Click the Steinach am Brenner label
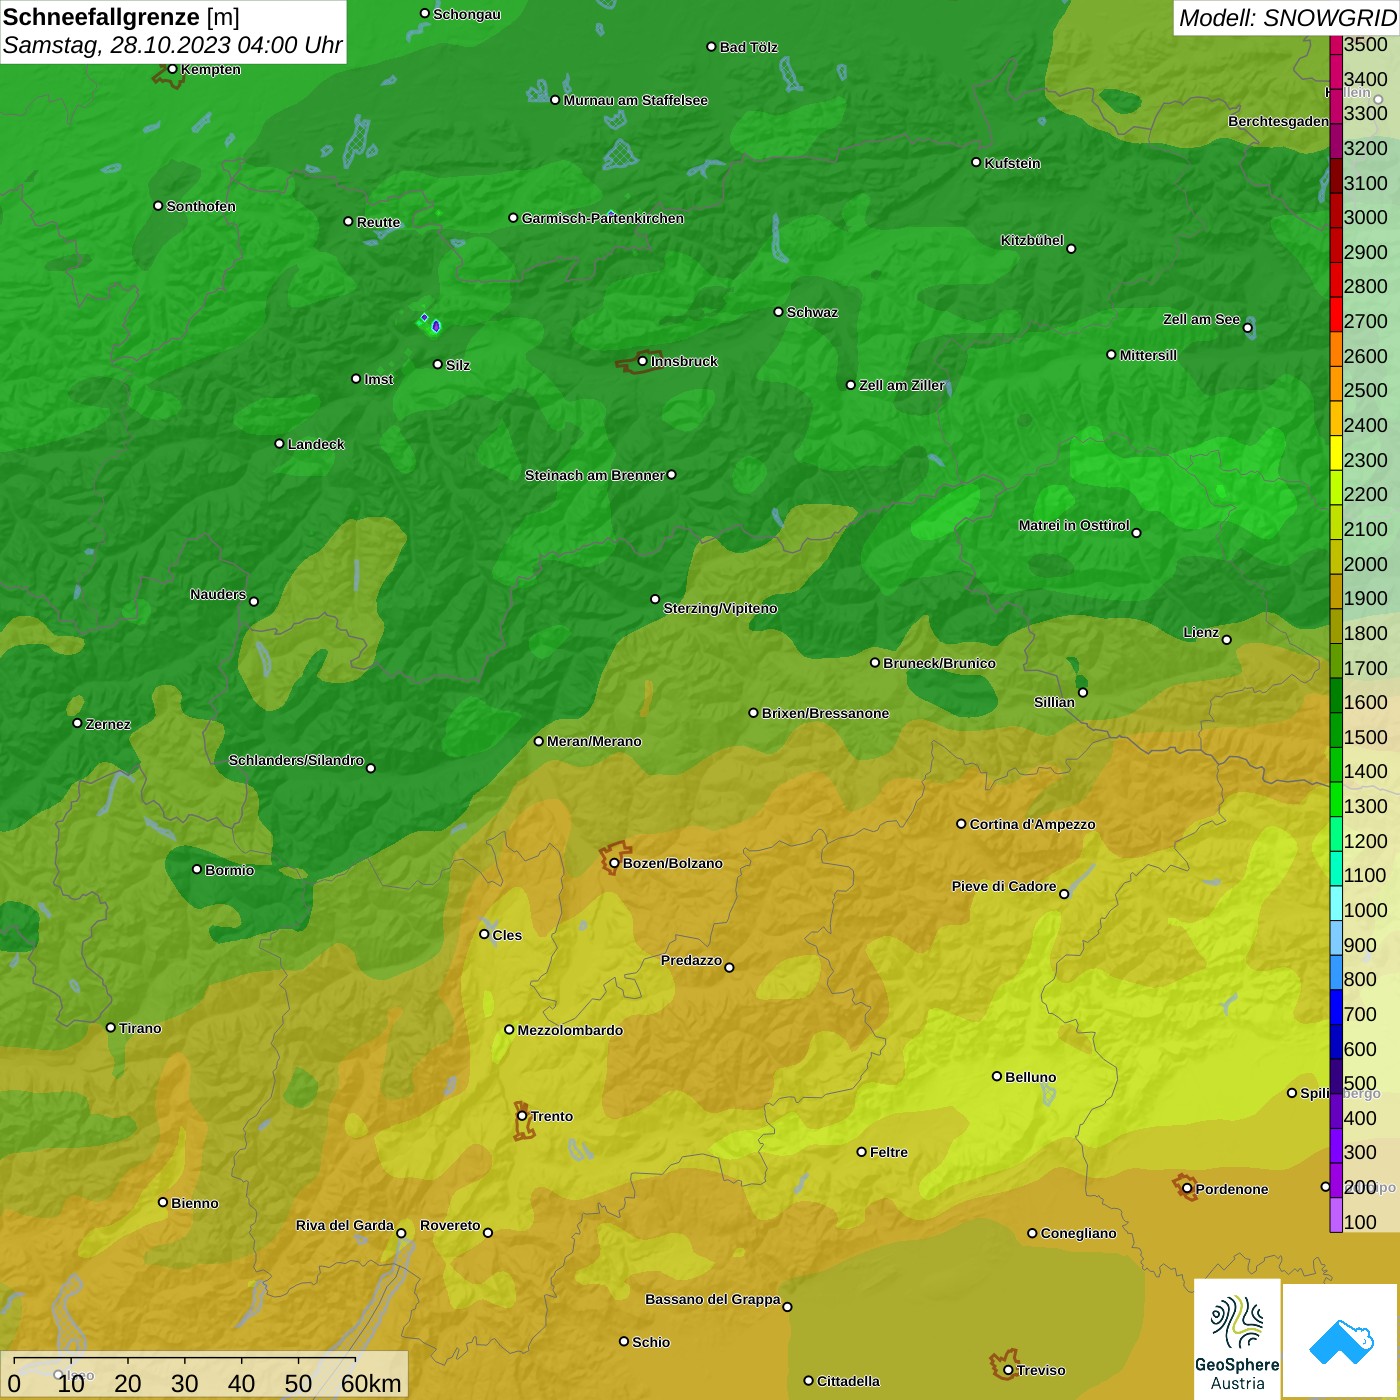Viewport: 1400px width, 1400px height. [x=595, y=475]
